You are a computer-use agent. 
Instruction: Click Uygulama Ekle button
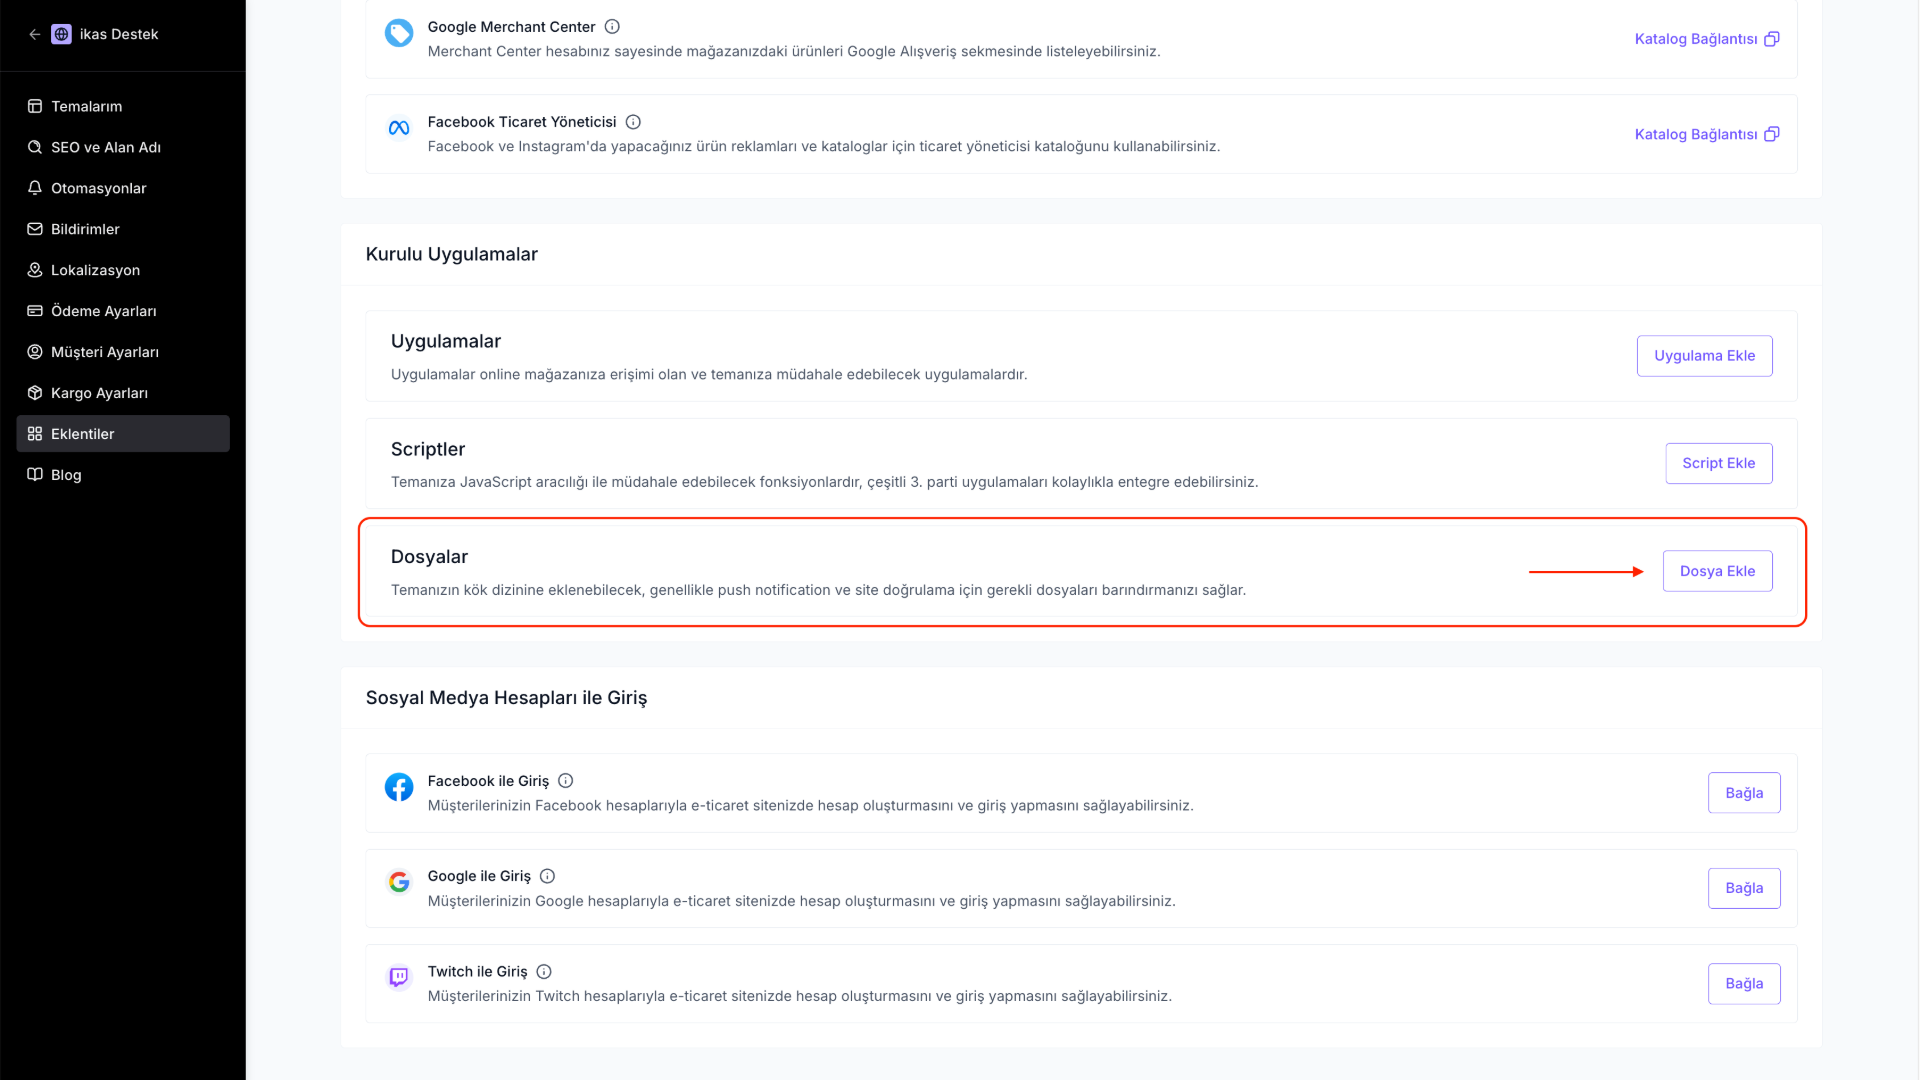coord(1704,356)
